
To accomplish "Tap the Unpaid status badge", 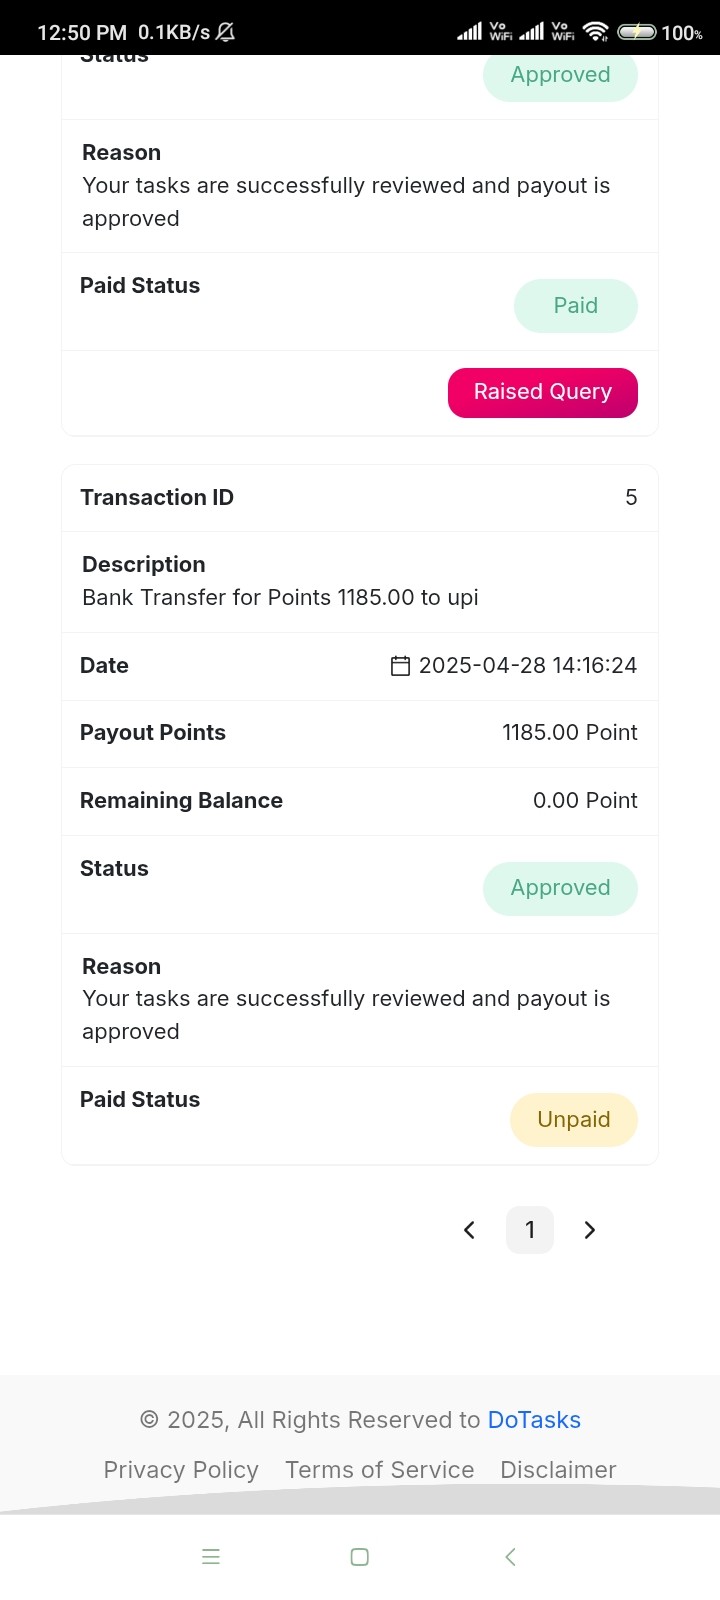I will [x=574, y=1120].
